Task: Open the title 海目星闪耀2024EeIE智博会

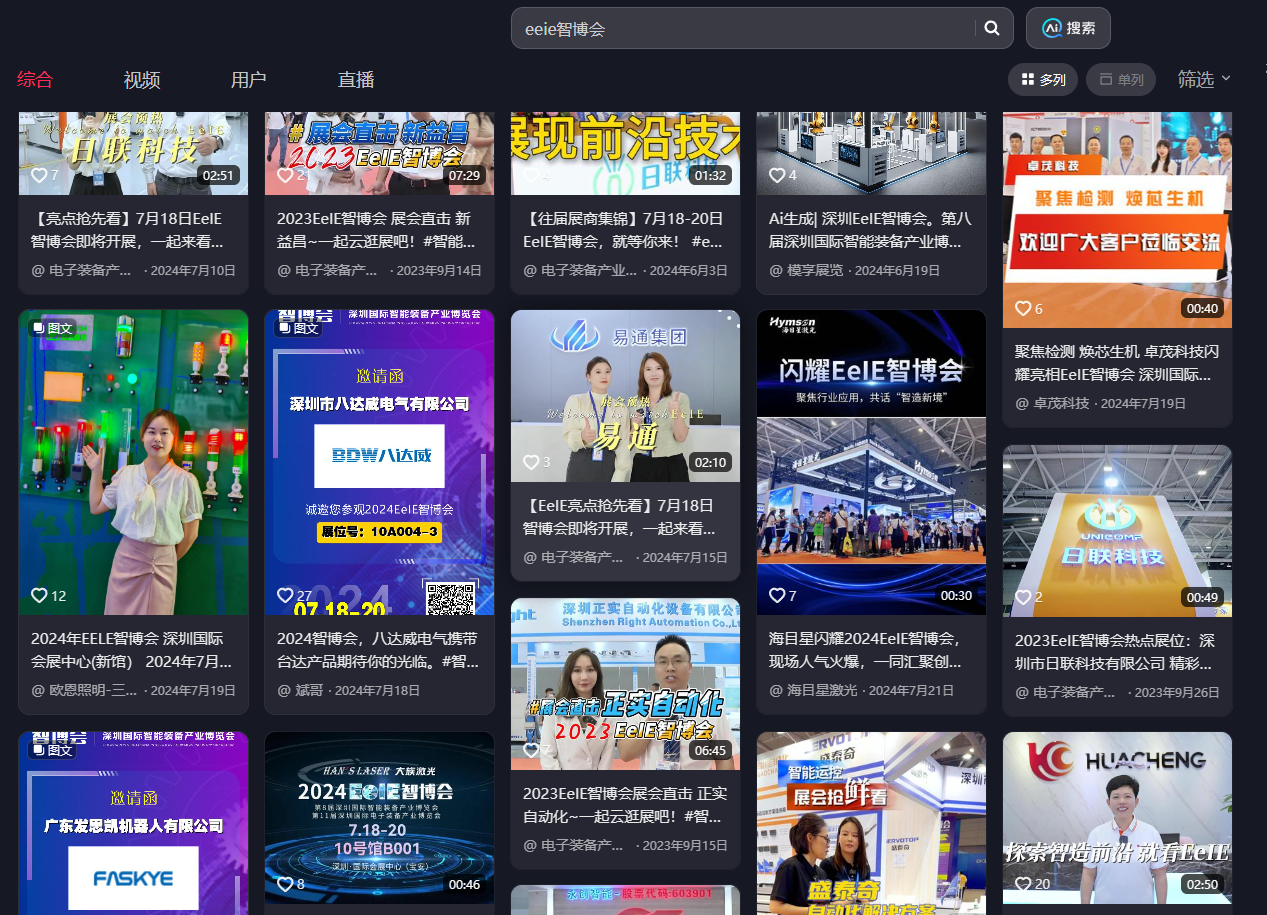Action: [865, 650]
